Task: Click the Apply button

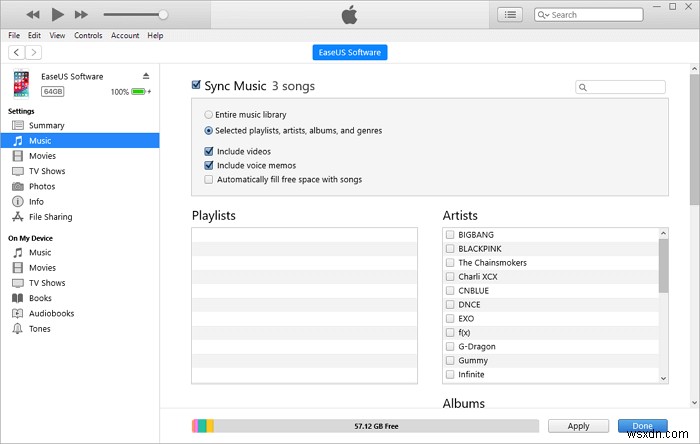Action: [x=578, y=426]
